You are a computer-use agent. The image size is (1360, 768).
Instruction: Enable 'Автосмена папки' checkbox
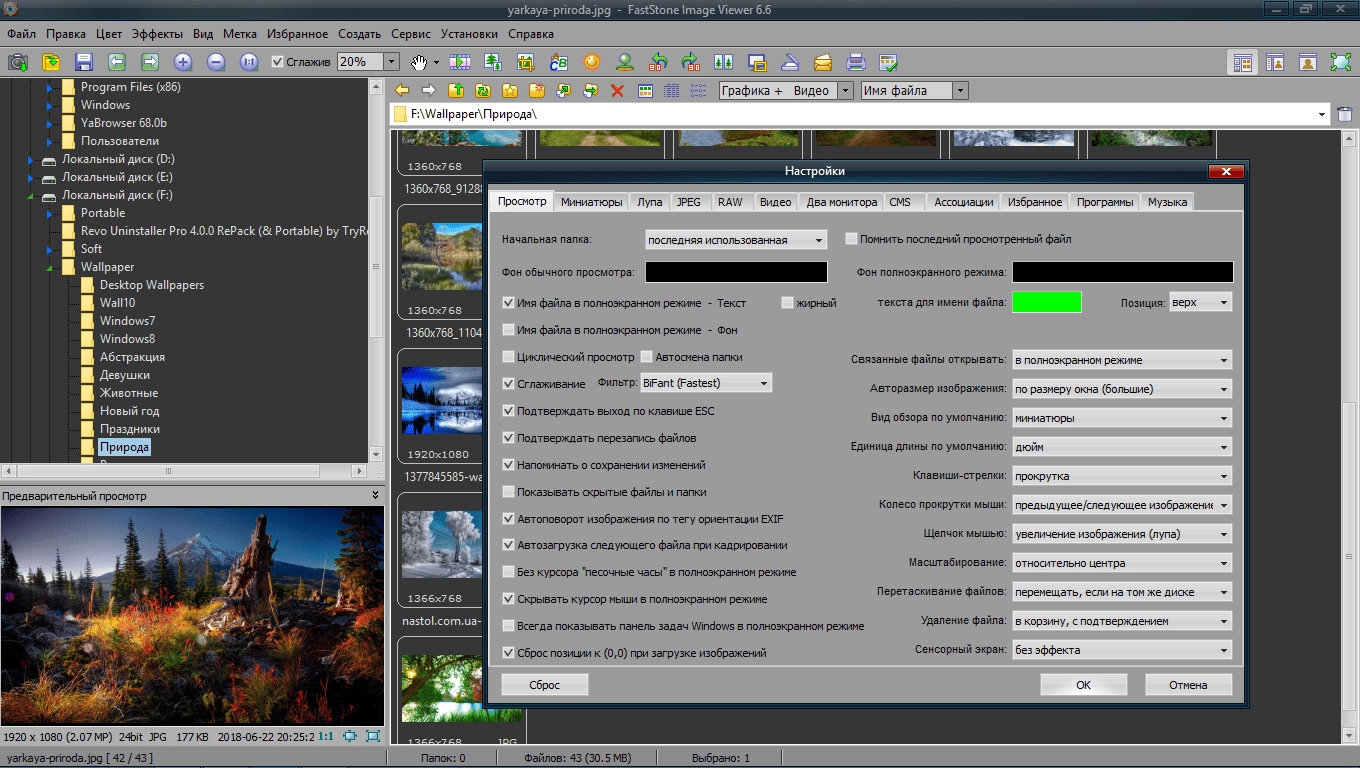pos(647,356)
